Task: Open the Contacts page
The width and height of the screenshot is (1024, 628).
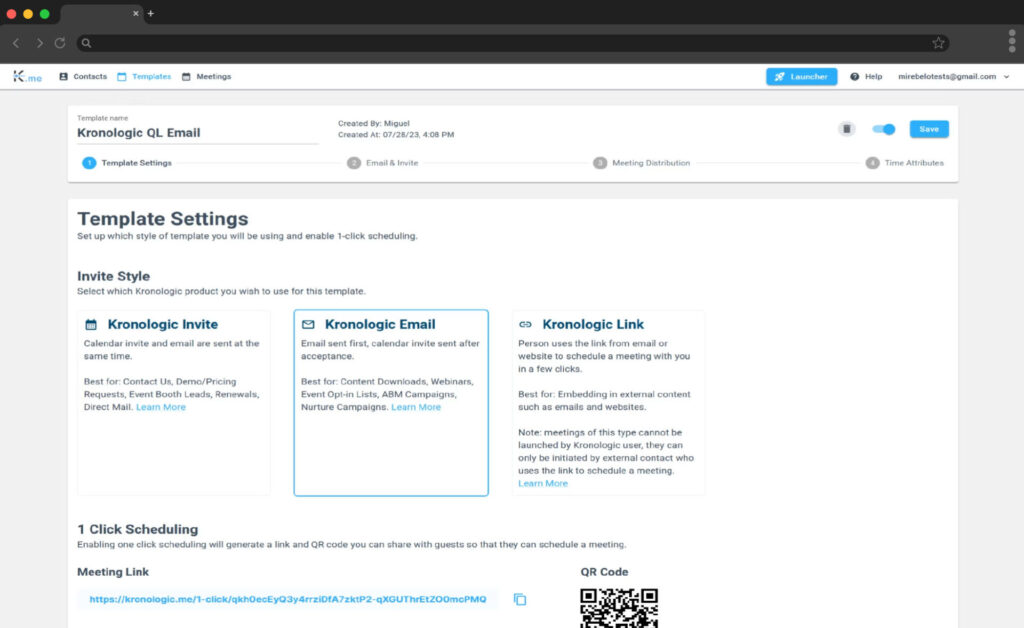Action: [83, 76]
